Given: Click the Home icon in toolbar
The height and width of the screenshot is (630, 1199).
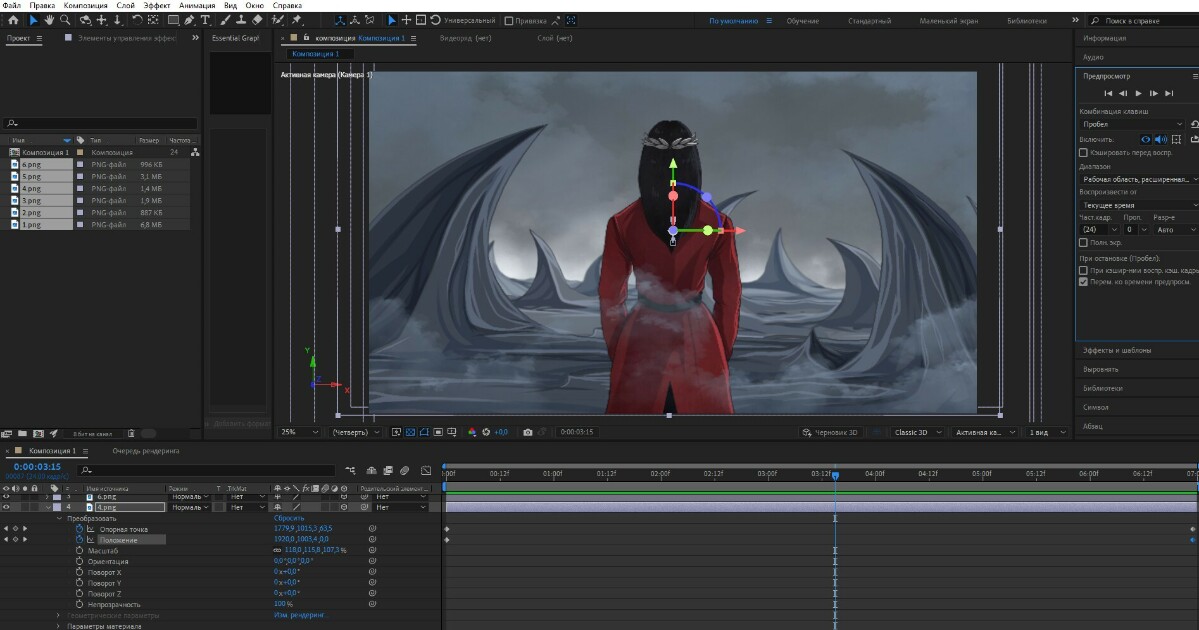Looking at the screenshot, I should tap(13, 20).
